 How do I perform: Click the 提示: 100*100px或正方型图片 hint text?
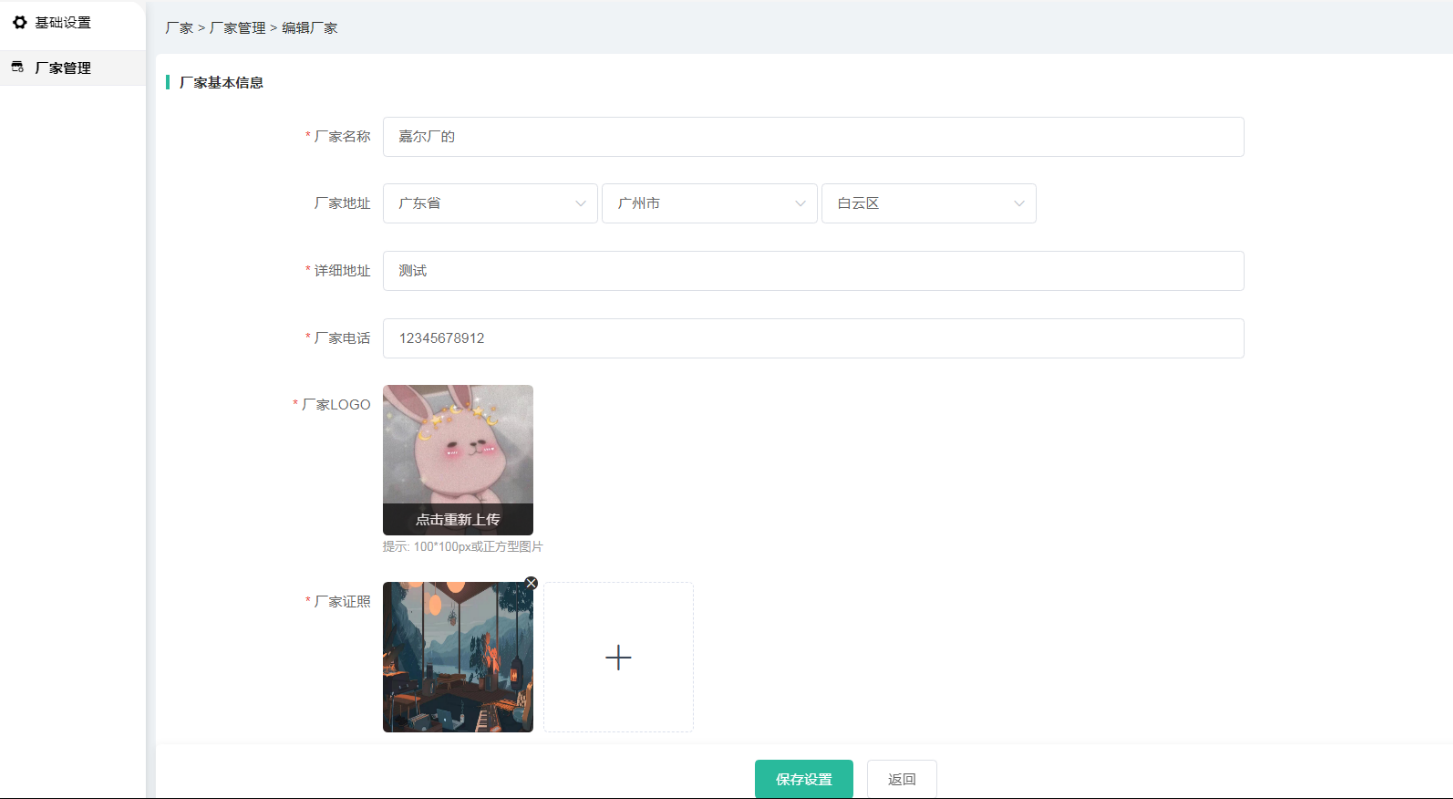click(x=463, y=547)
